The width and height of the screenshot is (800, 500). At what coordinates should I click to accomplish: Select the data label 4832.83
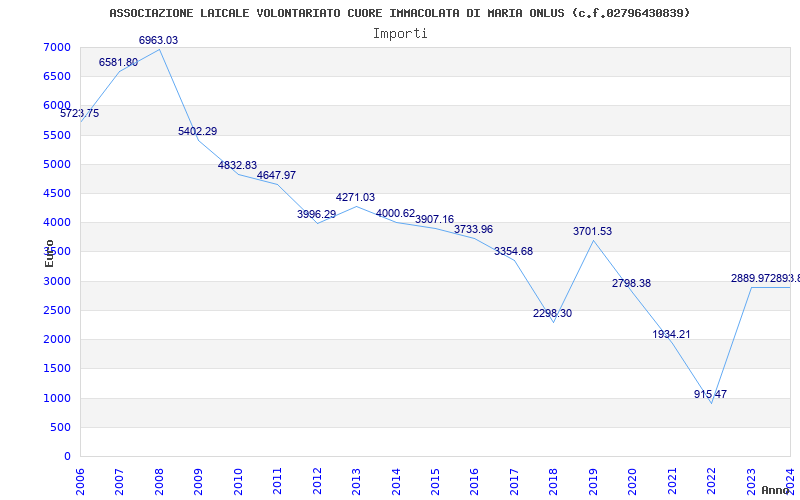(237, 165)
